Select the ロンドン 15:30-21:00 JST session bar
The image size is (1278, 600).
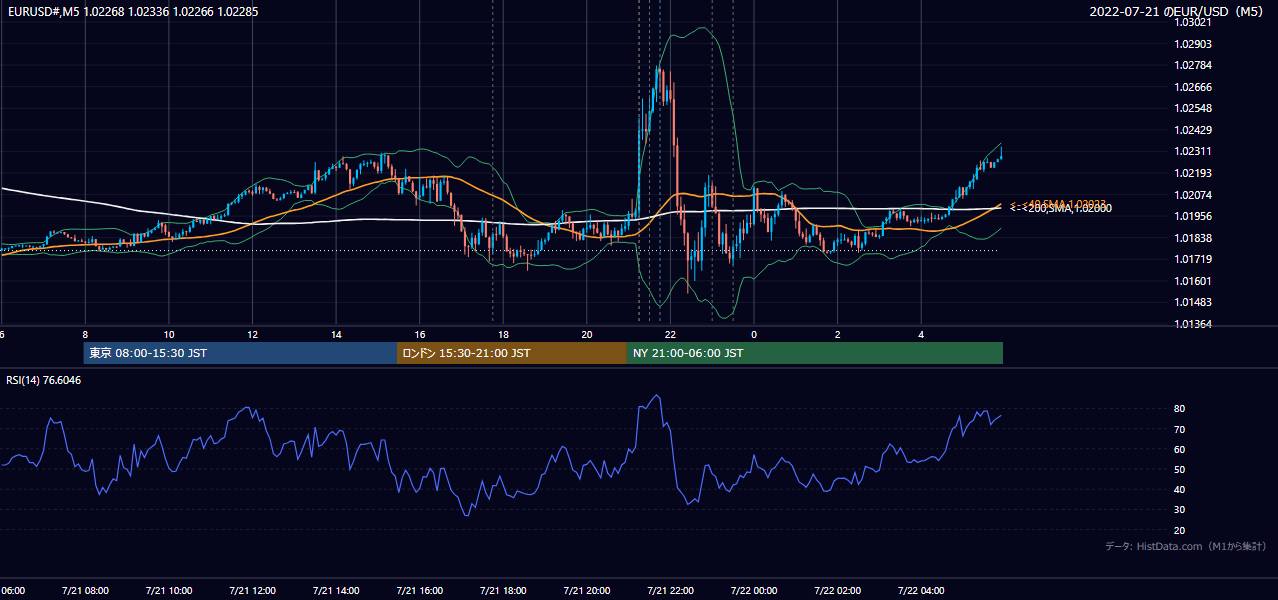coord(512,353)
